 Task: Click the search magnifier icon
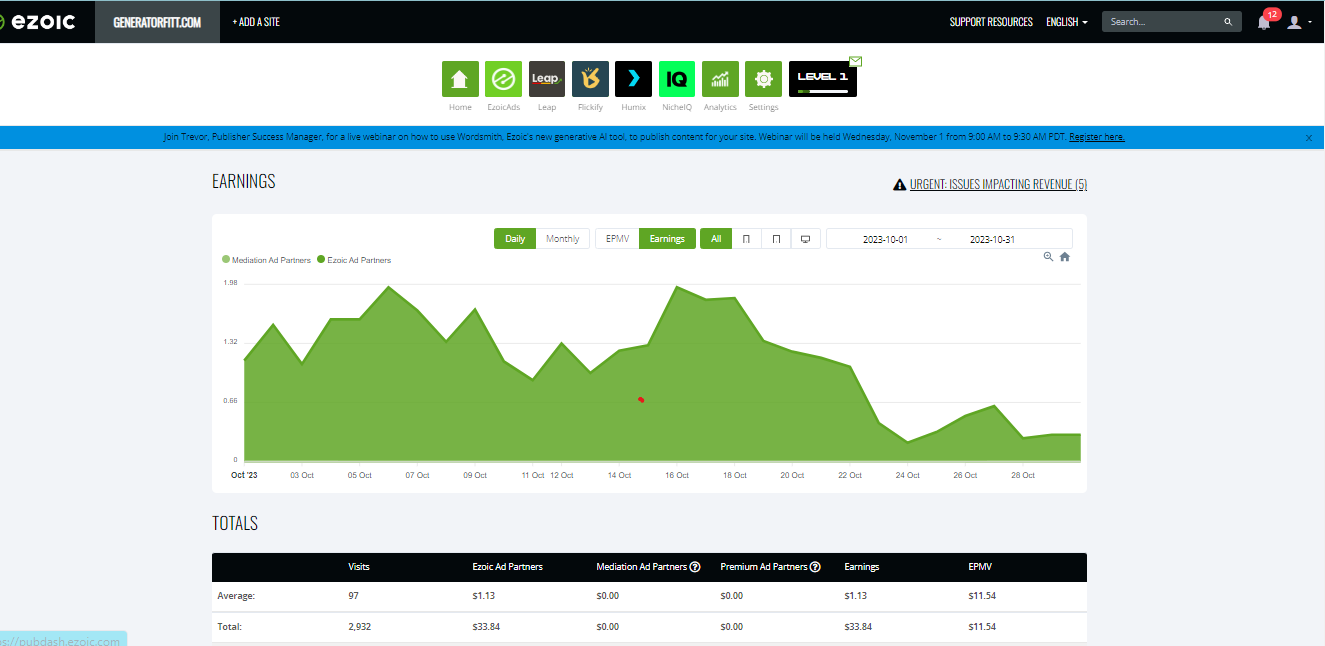(x=1228, y=21)
